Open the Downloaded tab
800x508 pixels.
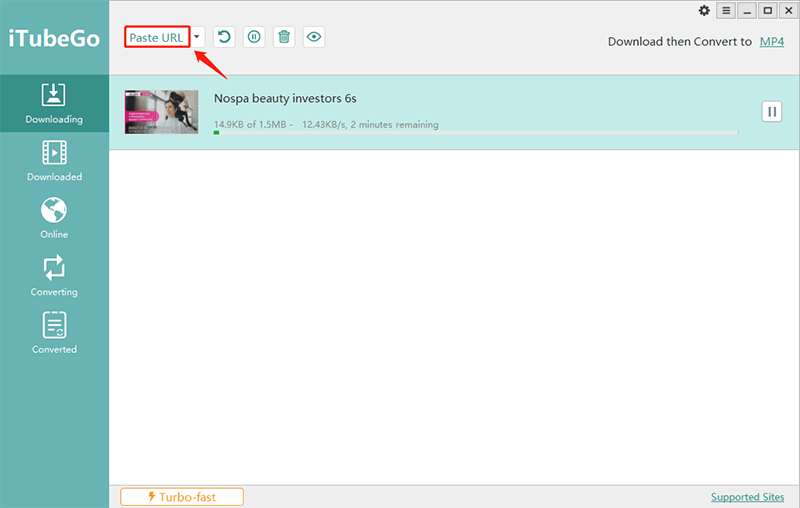click(x=54, y=161)
